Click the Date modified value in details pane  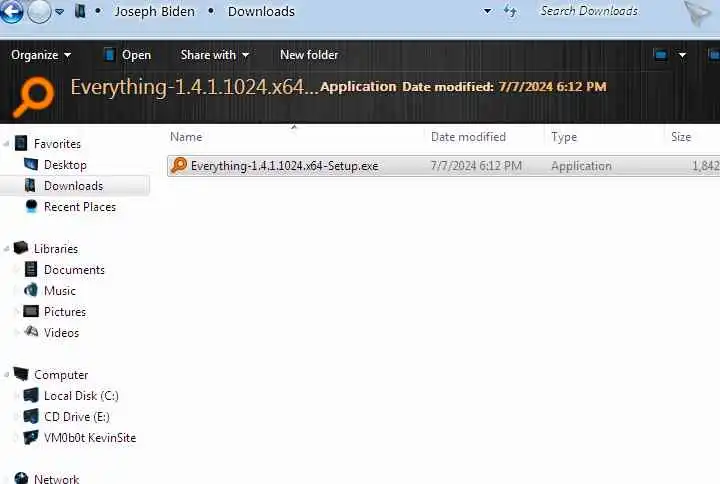tap(552, 87)
